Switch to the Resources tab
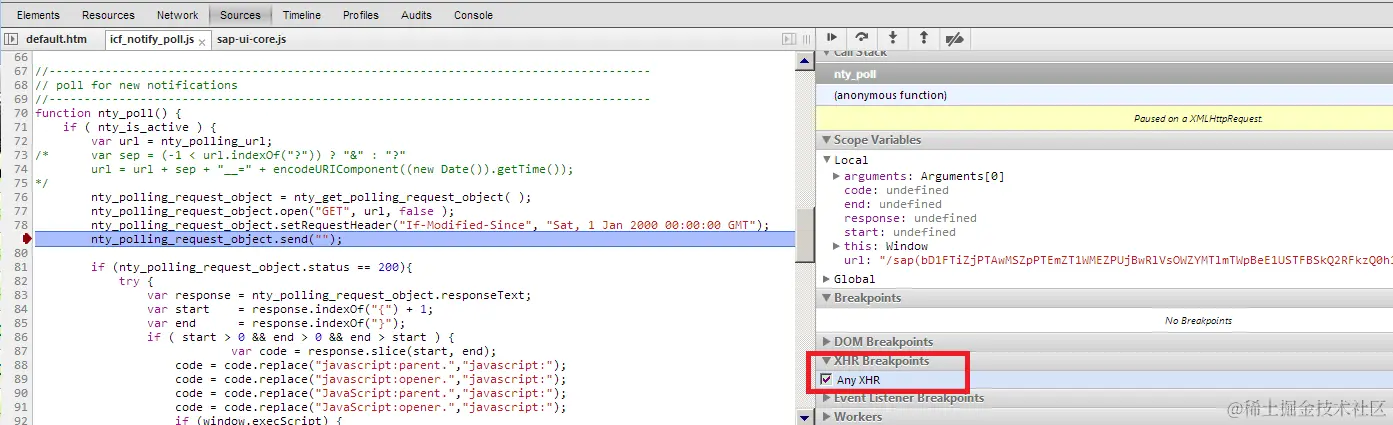The image size is (1393, 425). tap(108, 15)
